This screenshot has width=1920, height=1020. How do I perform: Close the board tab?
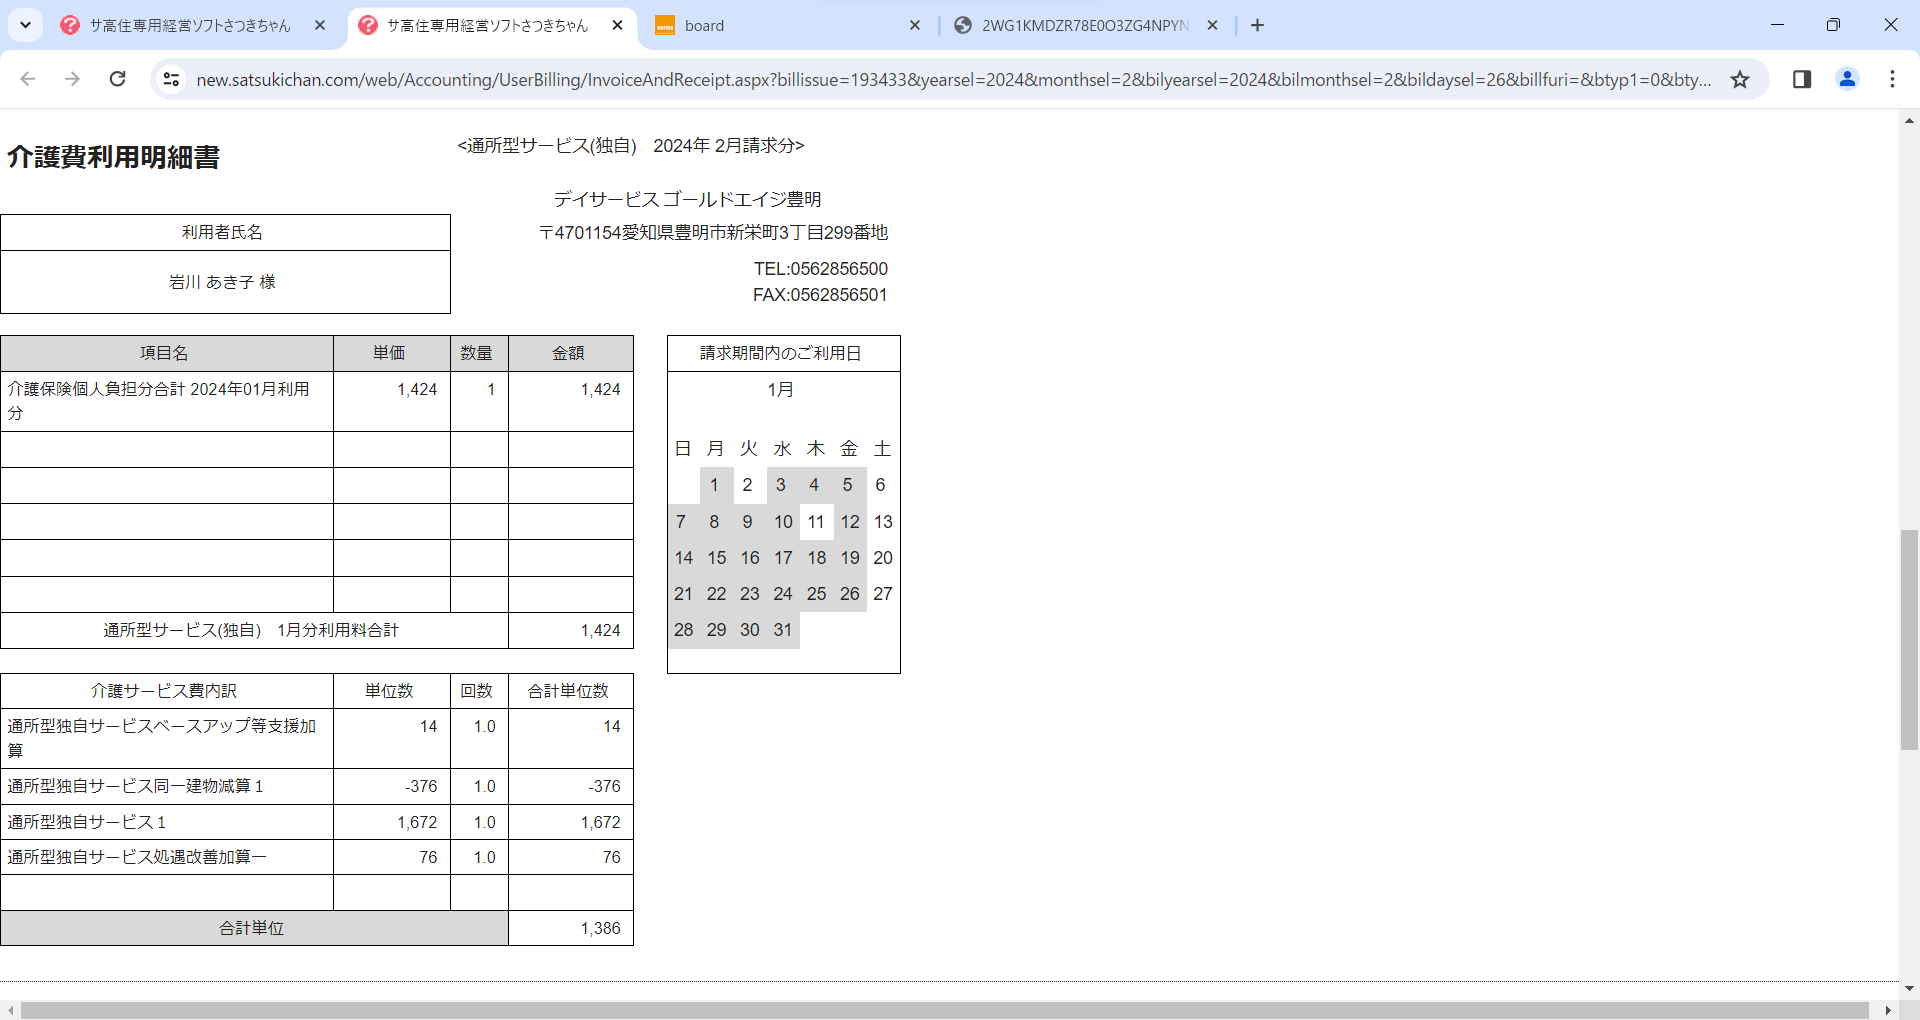click(x=914, y=25)
